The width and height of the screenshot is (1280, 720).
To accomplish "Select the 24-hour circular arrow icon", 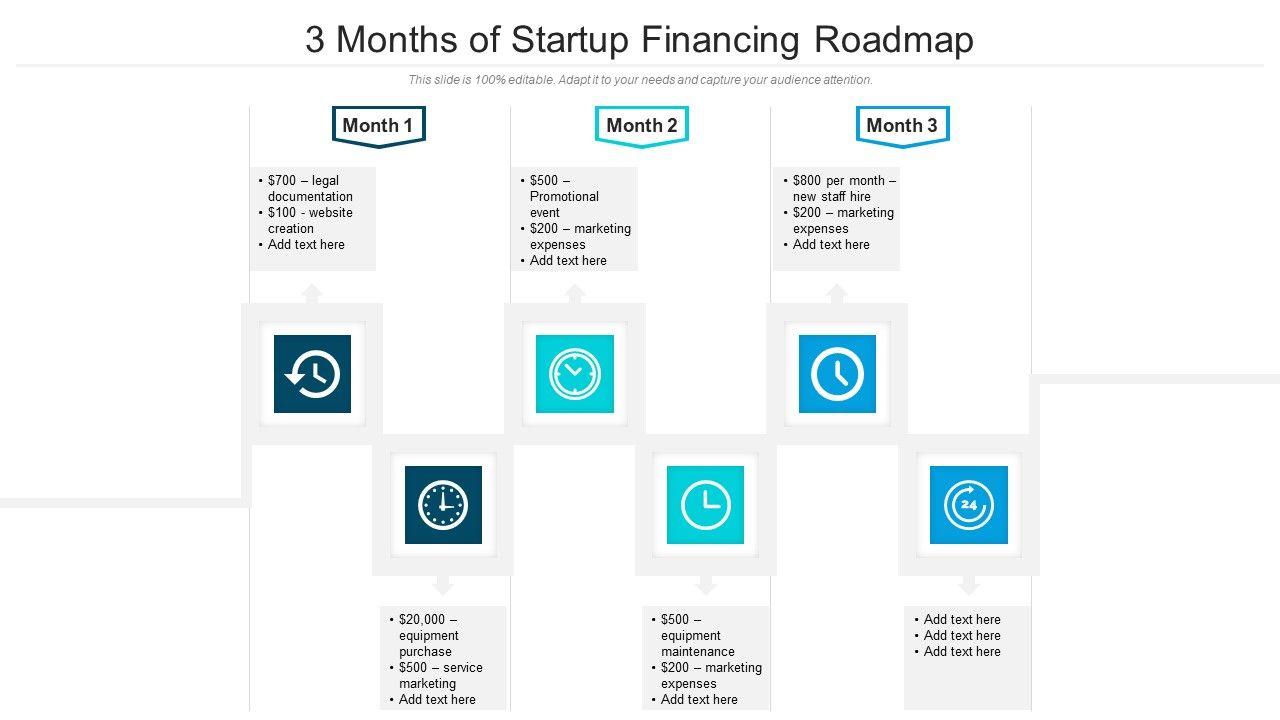I will click(968, 505).
